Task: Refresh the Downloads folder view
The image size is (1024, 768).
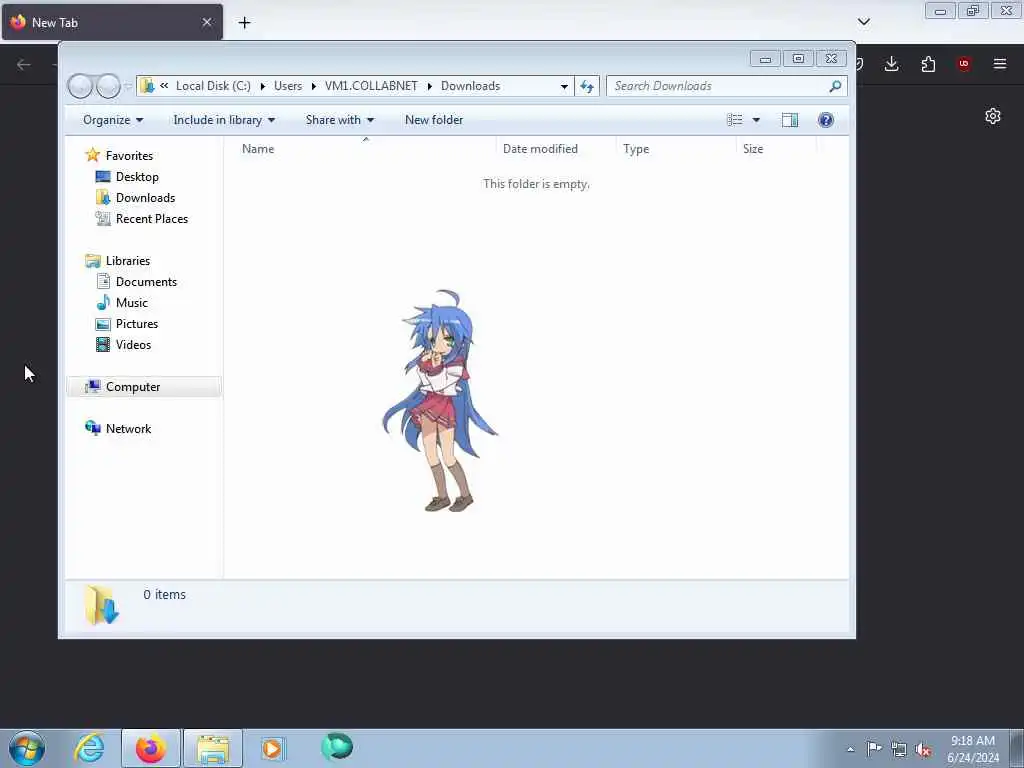Action: pyautogui.click(x=586, y=86)
